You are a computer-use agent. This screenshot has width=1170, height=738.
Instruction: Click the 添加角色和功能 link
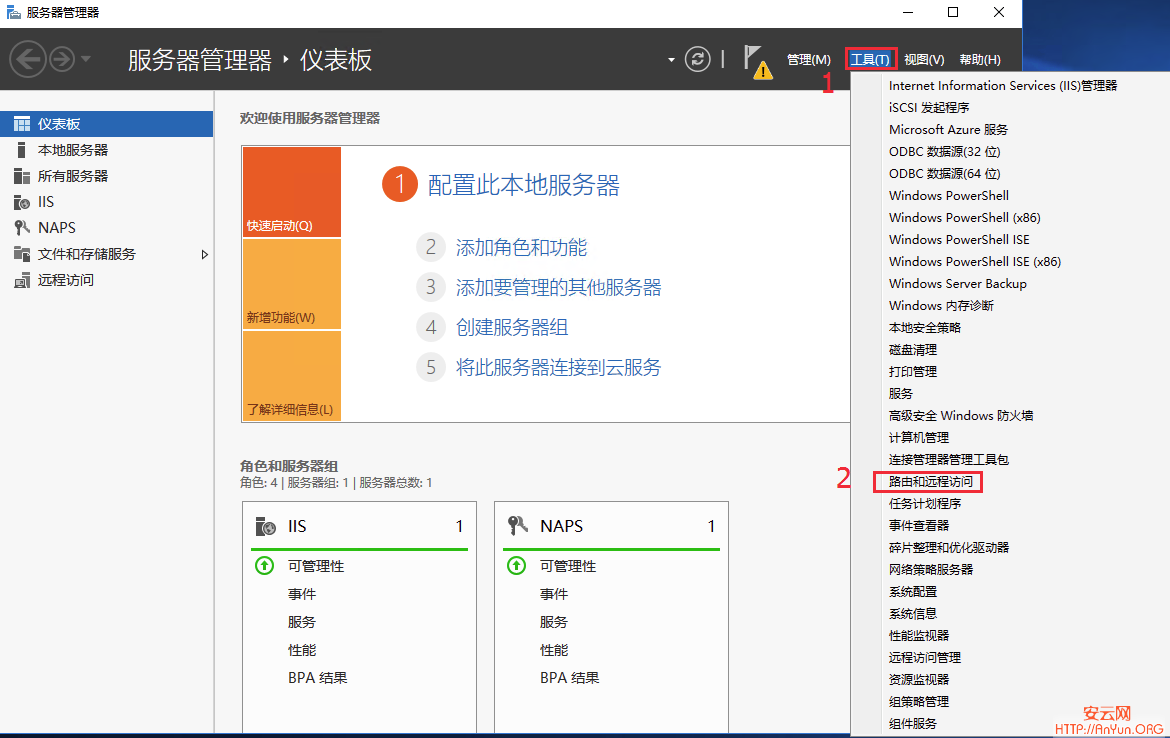[521, 248]
